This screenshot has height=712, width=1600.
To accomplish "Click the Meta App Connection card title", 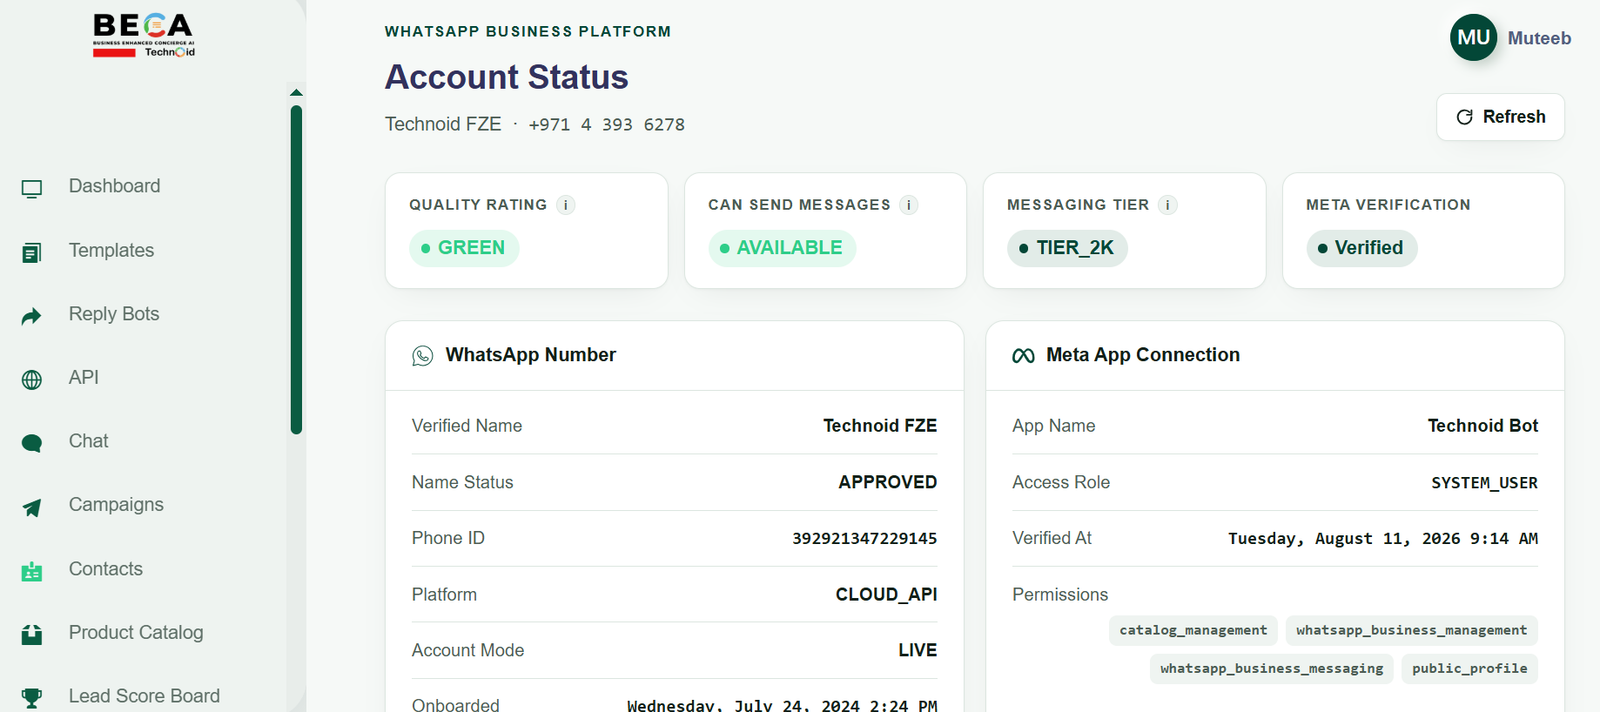I will pos(1142,355).
